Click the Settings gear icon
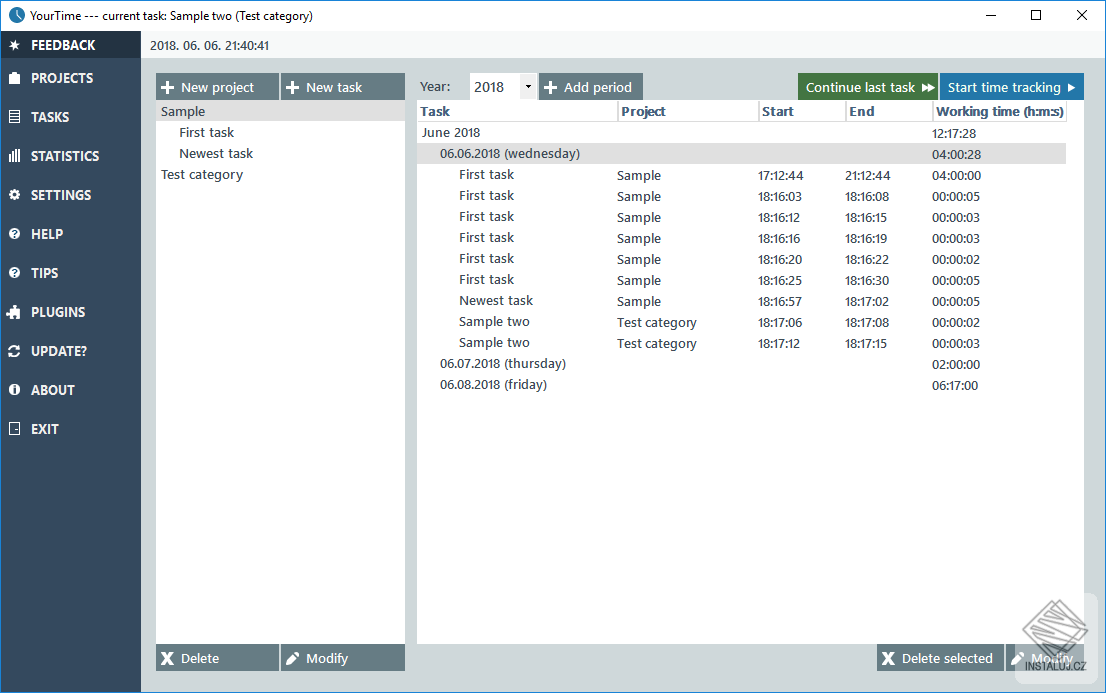Screen dimensions: 1106x693 14,195
